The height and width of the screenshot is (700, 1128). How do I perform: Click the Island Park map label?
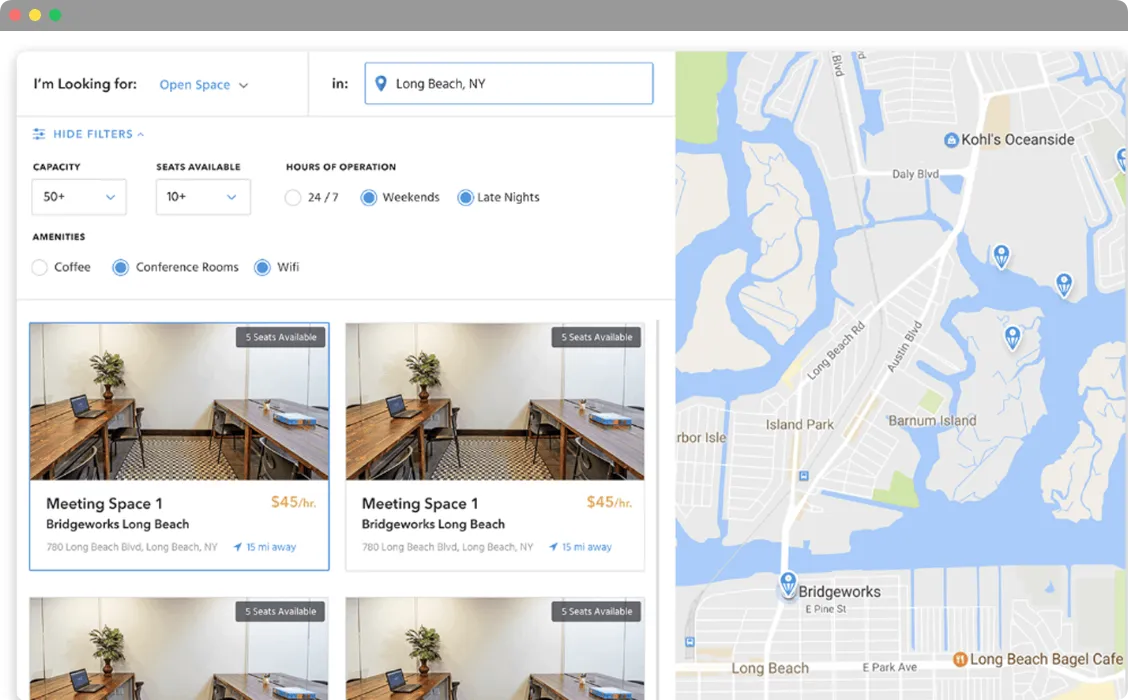[x=799, y=424]
